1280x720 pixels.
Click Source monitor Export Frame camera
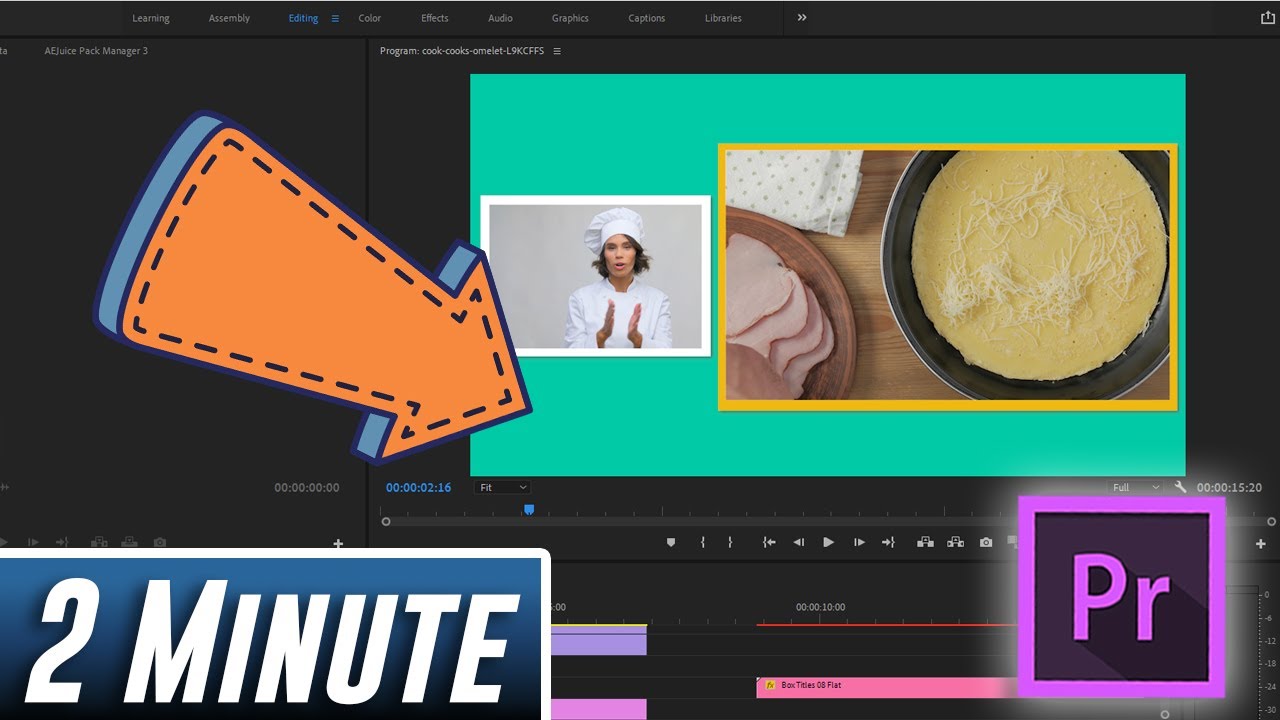pyautogui.click(x=160, y=542)
